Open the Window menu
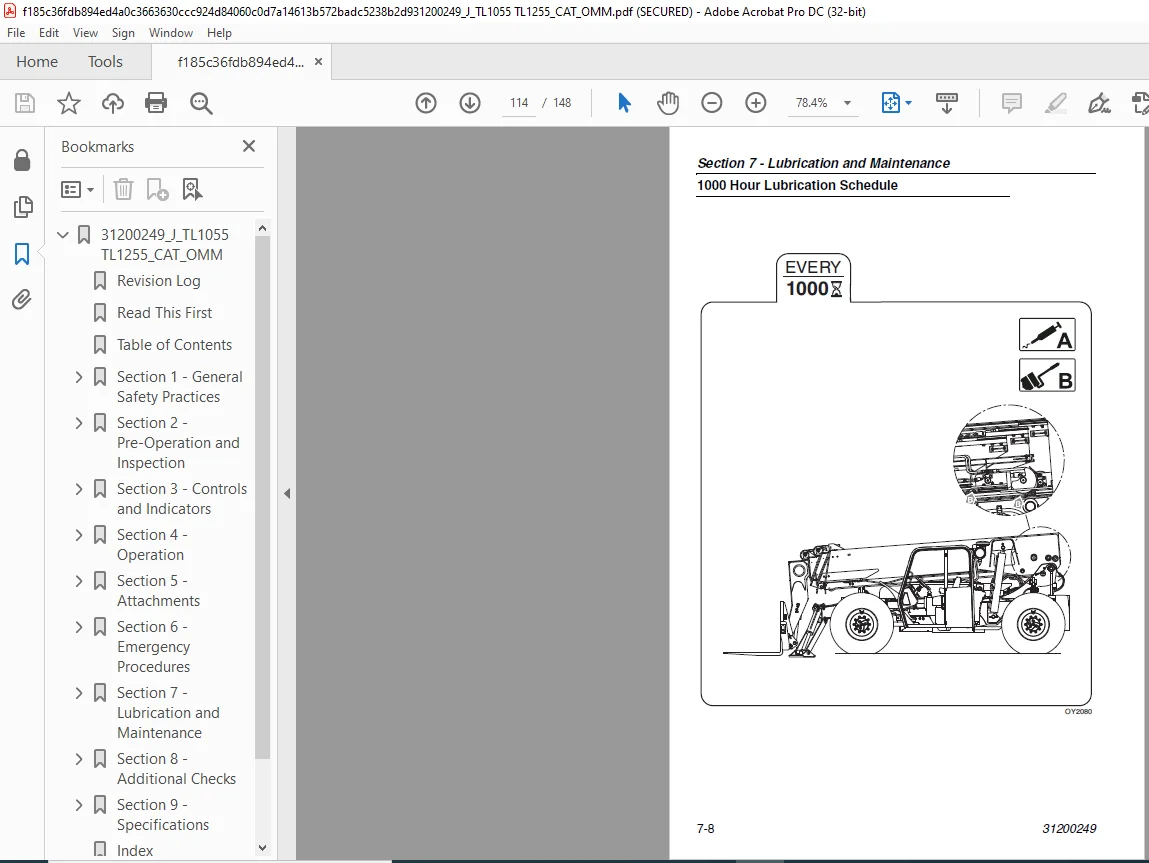The image size is (1149, 863). coord(171,33)
